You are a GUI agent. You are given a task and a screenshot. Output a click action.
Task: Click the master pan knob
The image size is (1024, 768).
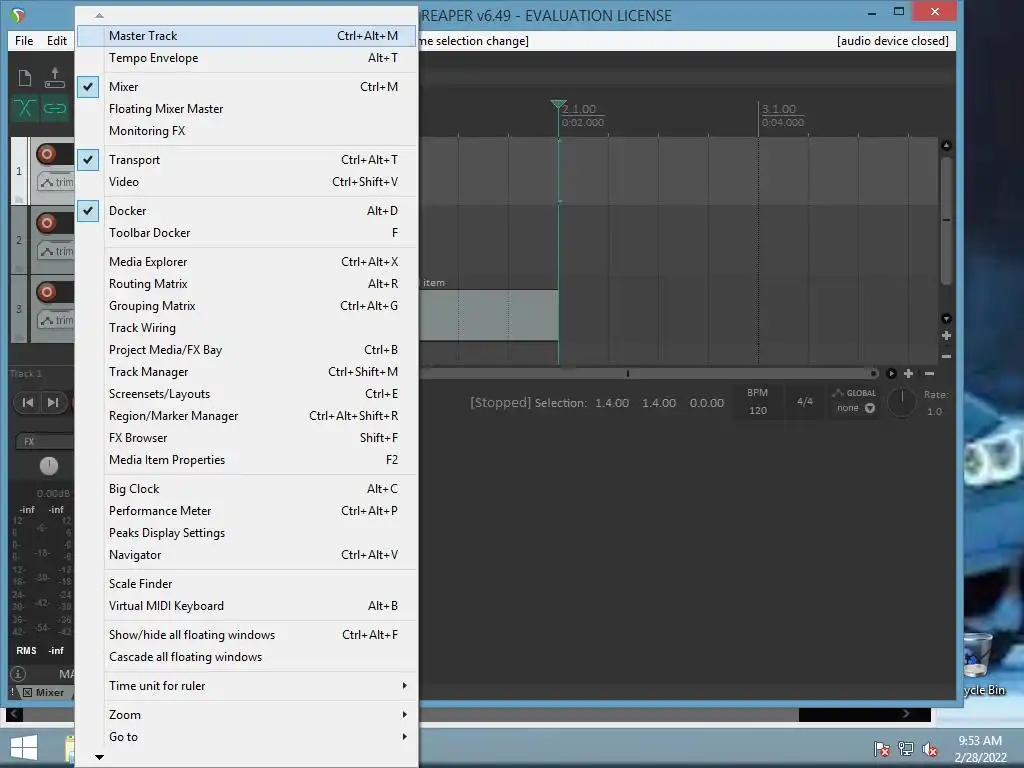click(x=49, y=466)
